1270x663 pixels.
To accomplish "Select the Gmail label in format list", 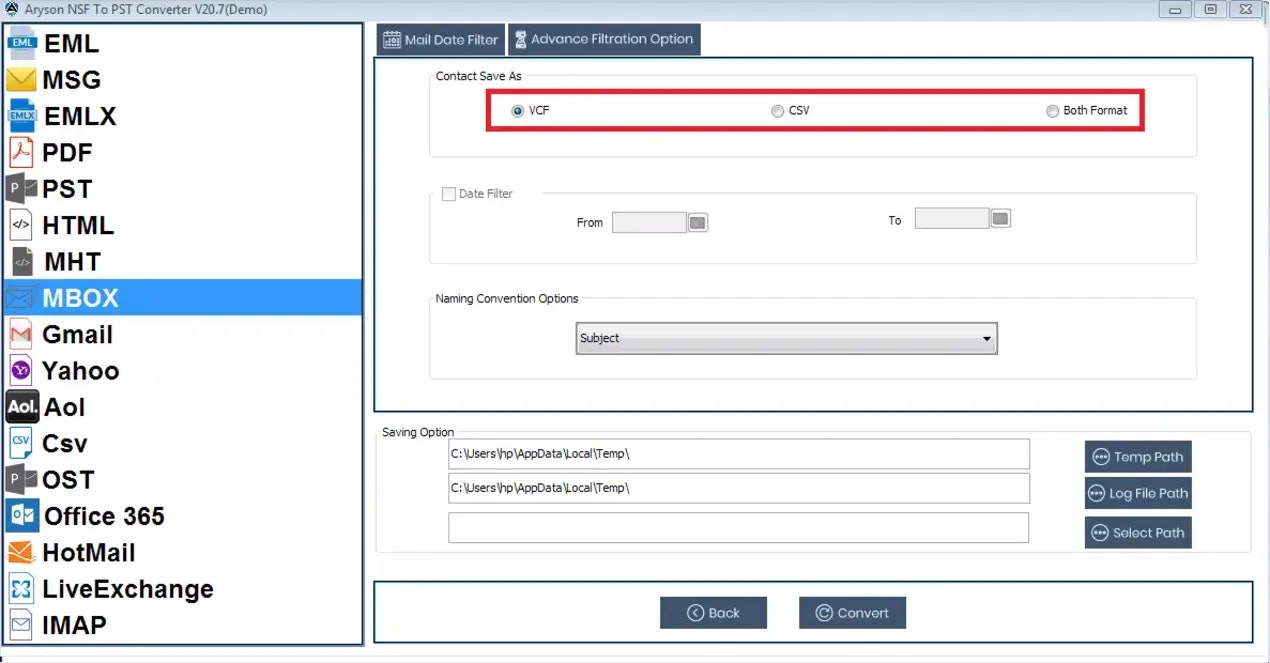I will 77,335.
